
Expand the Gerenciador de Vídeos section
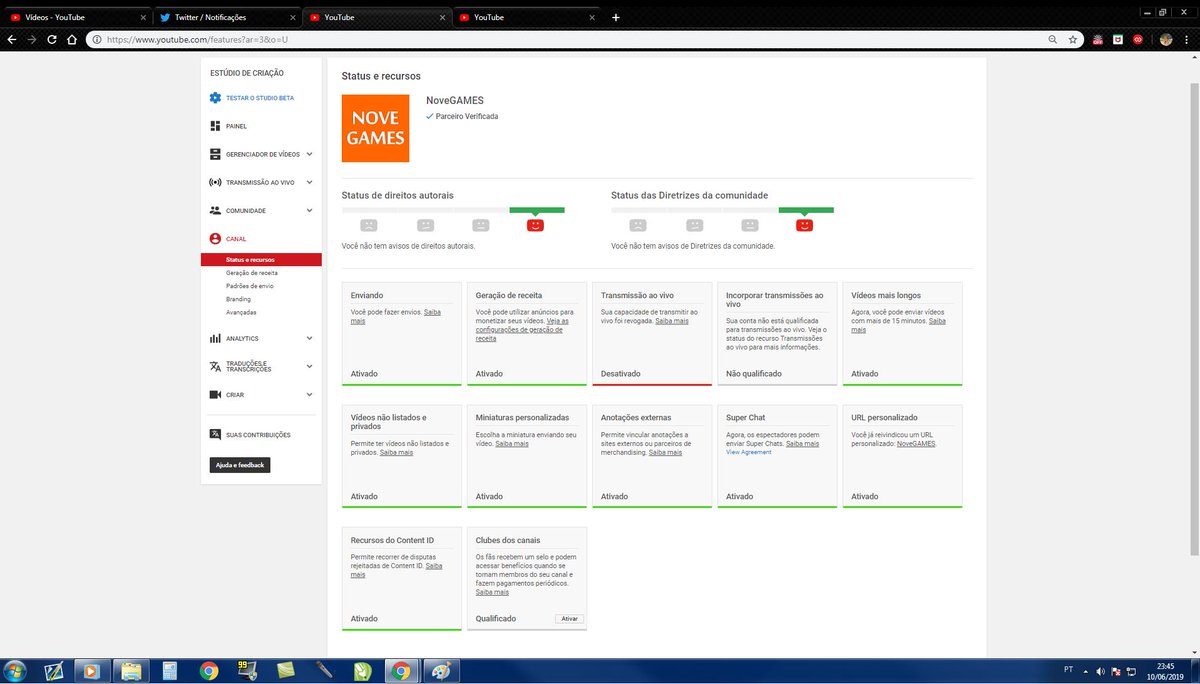point(309,154)
